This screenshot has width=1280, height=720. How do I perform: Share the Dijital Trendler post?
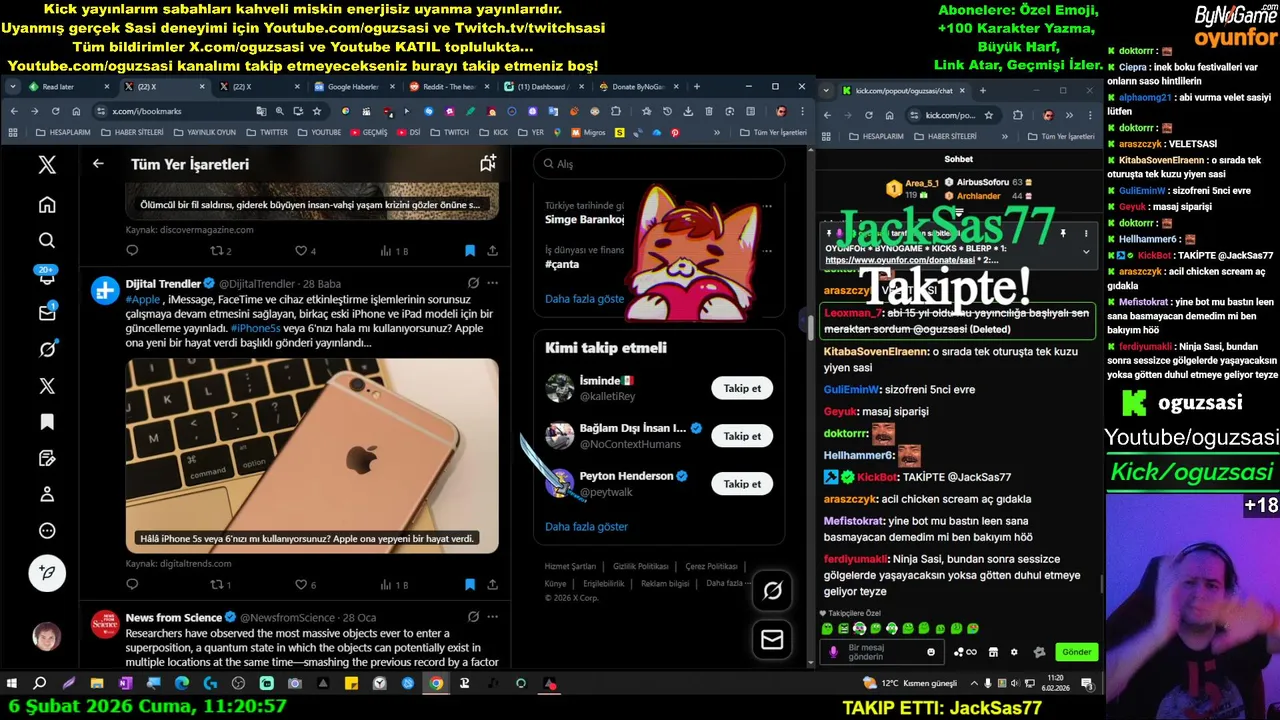[x=492, y=584]
